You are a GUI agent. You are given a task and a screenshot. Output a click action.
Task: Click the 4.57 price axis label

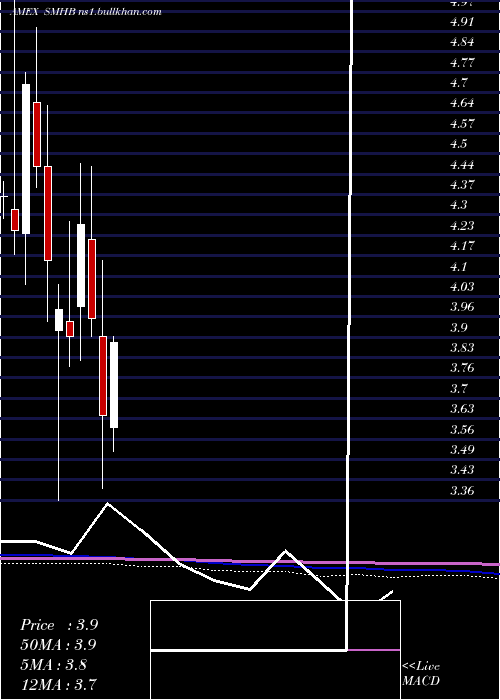tap(462, 124)
